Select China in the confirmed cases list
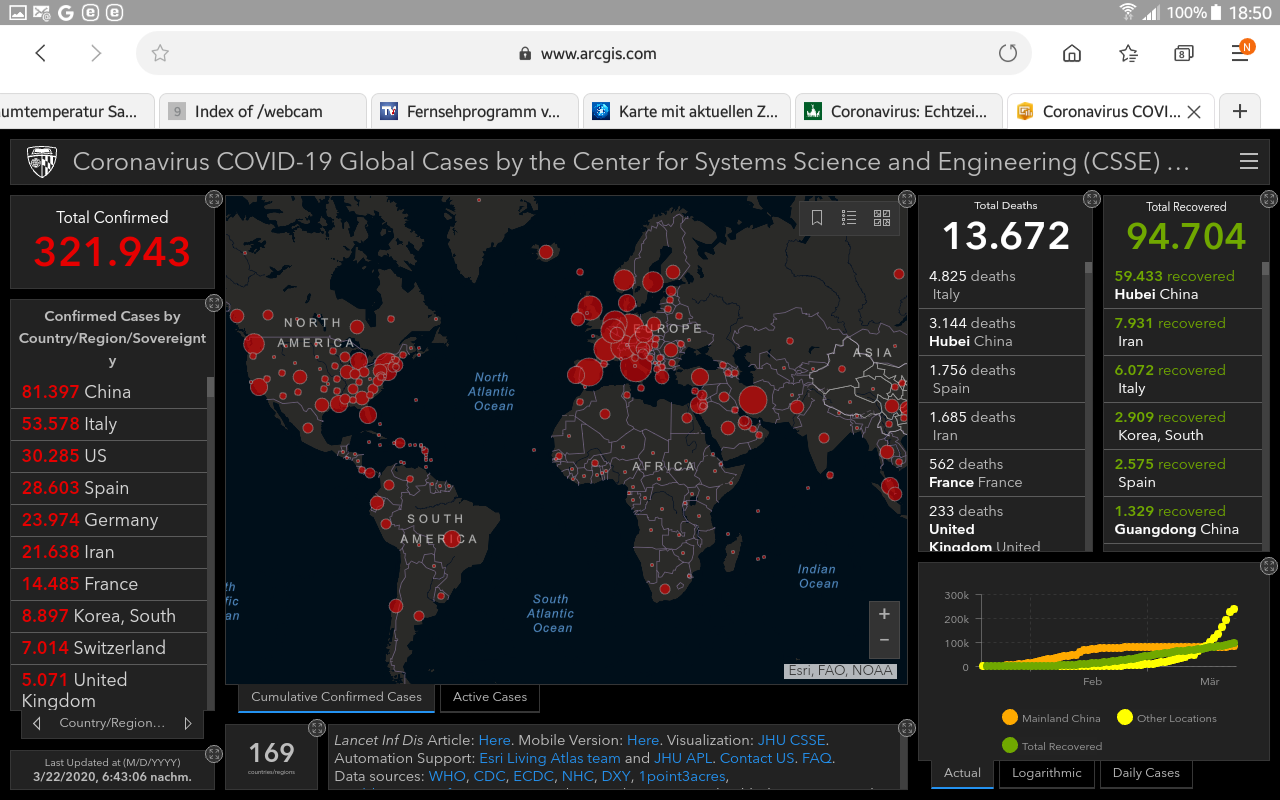The height and width of the screenshot is (800, 1280). coord(108,392)
